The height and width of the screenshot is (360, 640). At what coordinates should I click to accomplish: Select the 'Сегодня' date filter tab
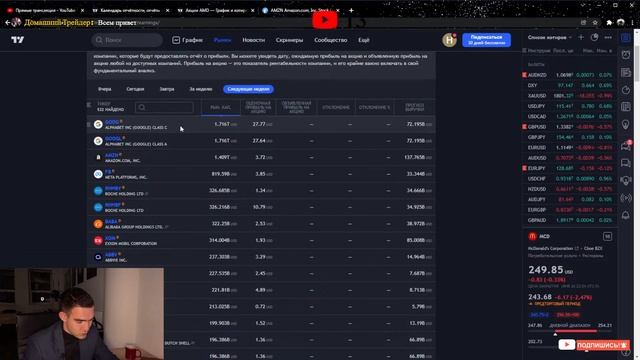click(135, 89)
